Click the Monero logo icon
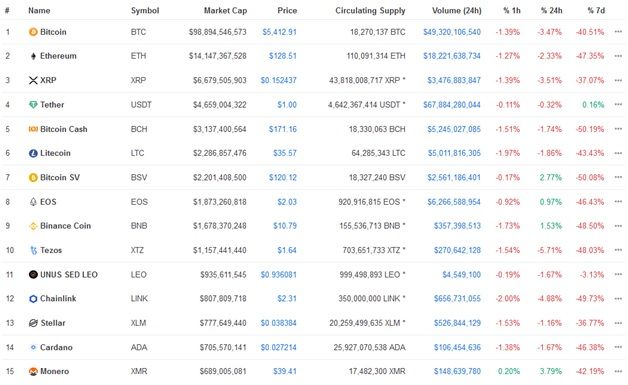The height and width of the screenshot is (385, 628). click(33, 371)
